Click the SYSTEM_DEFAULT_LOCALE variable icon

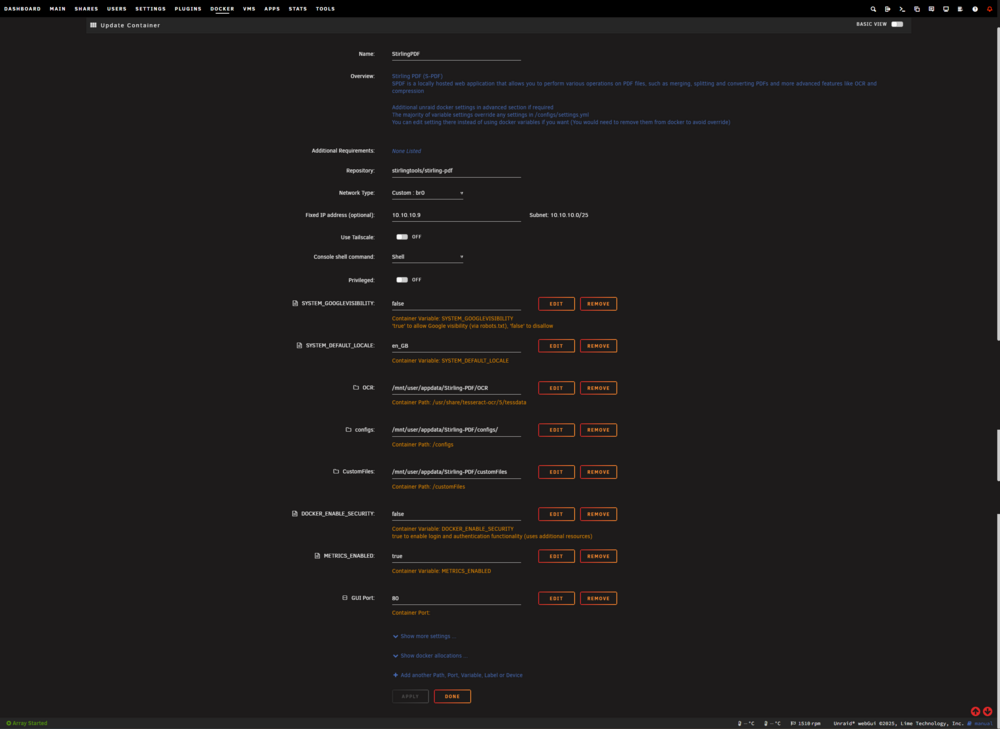[x=299, y=346]
